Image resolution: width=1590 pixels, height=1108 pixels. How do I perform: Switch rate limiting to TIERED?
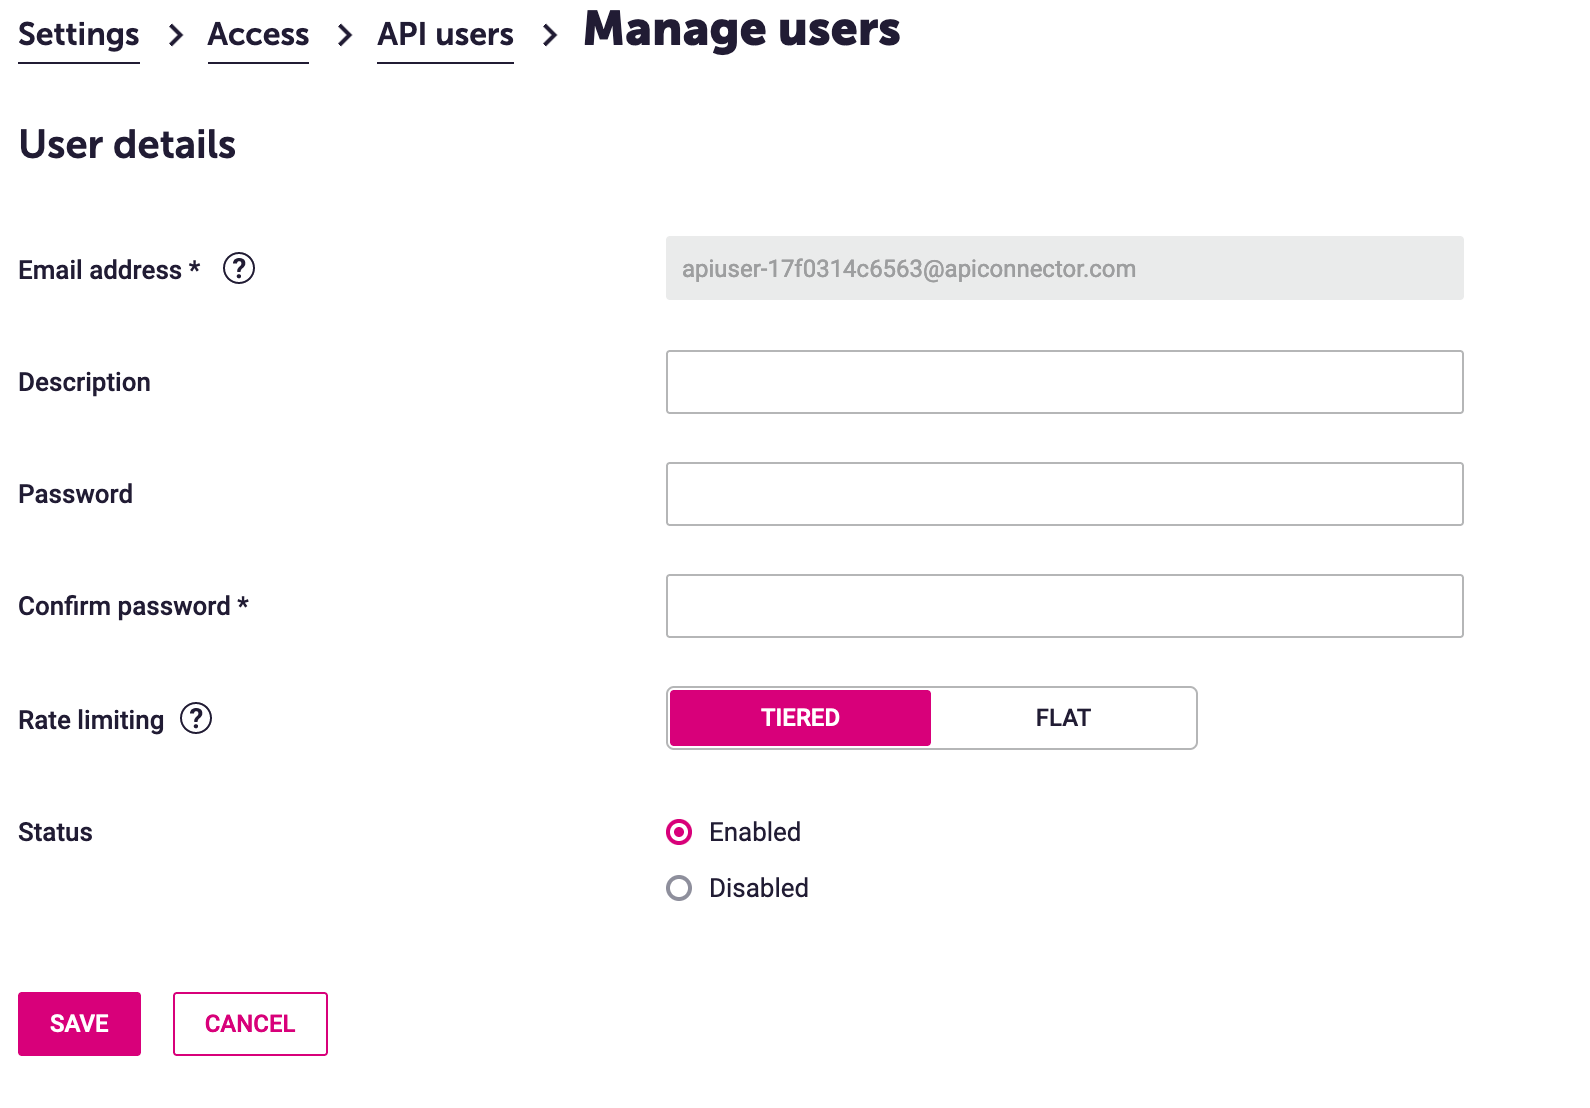click(x=800, y=718)
